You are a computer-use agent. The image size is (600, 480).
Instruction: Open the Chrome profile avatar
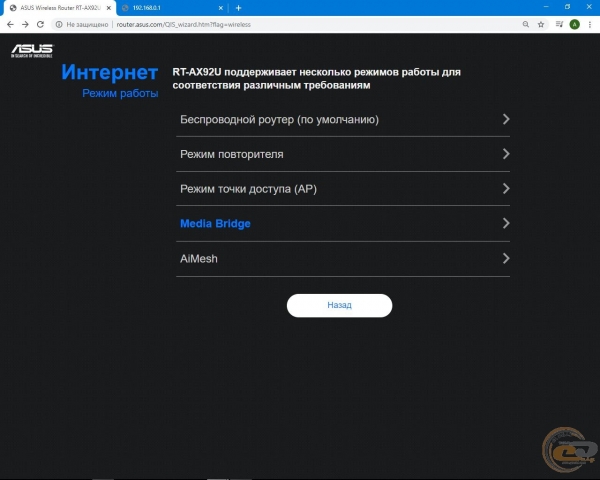click(574, 24)
